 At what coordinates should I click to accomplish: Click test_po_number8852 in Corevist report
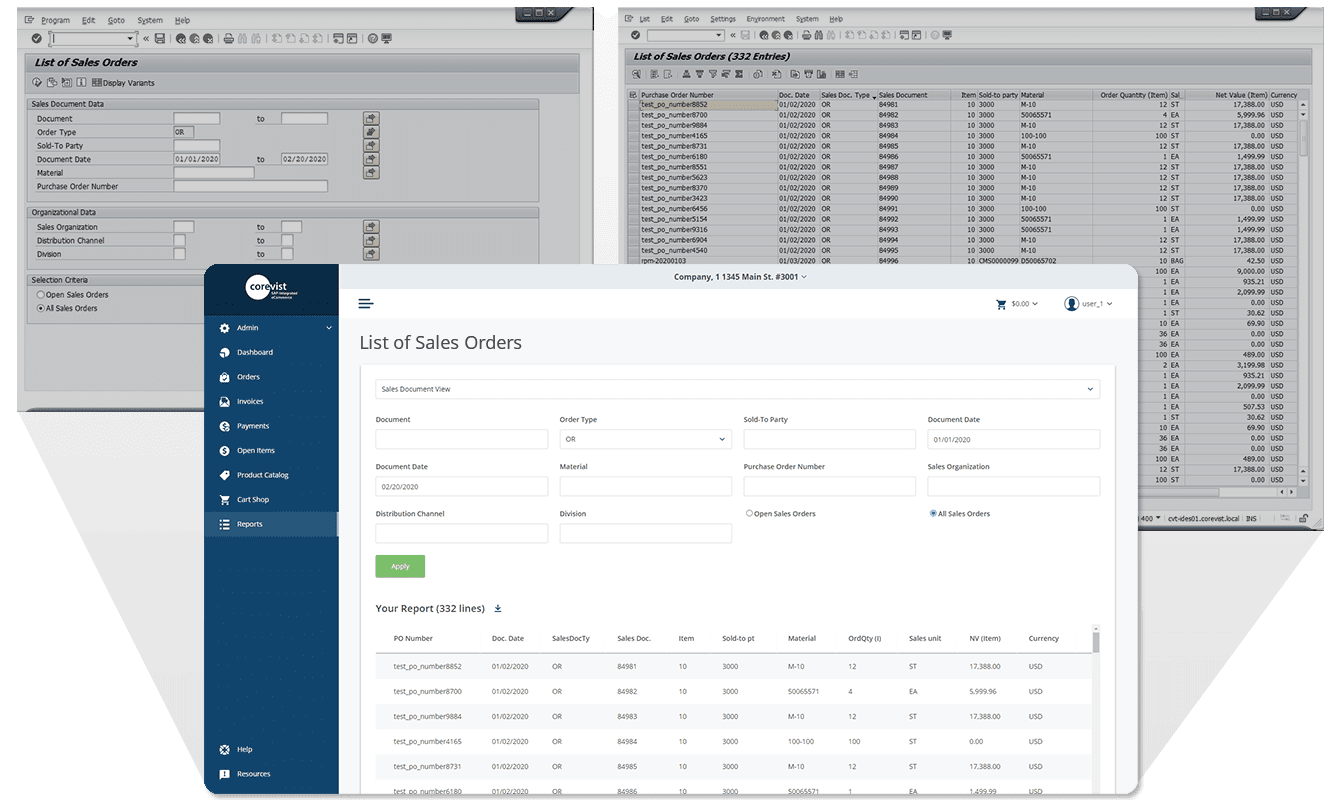[427, 667]
